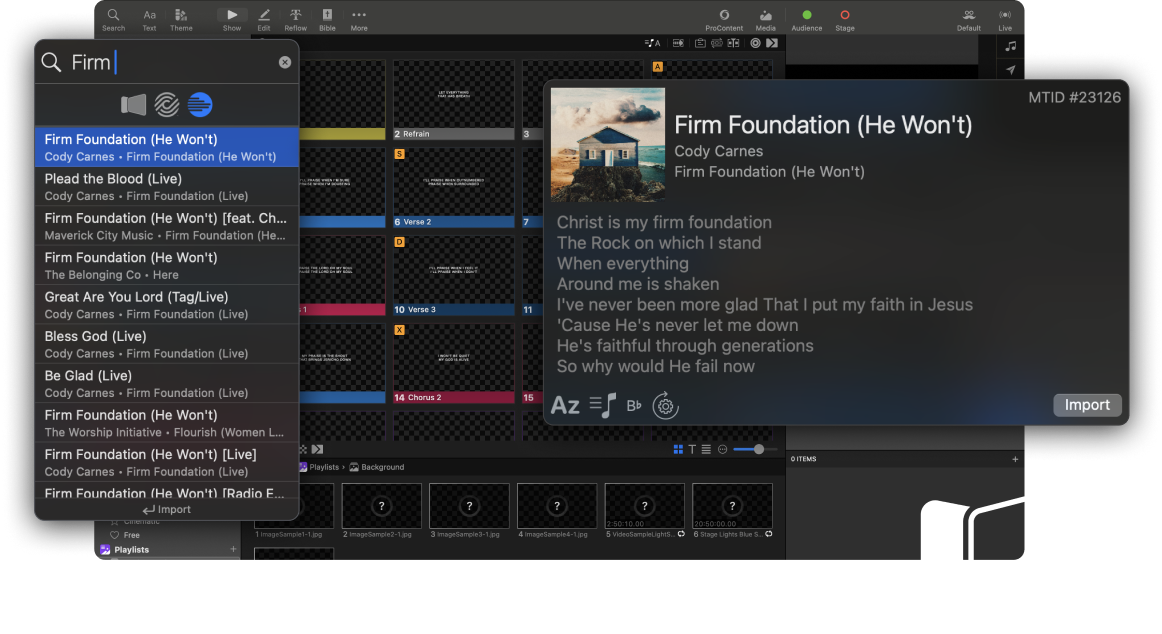Viewport: 1162px width, 634px height.
Task: Click the Bb key icon in song preview
Action: pos(632,404)
